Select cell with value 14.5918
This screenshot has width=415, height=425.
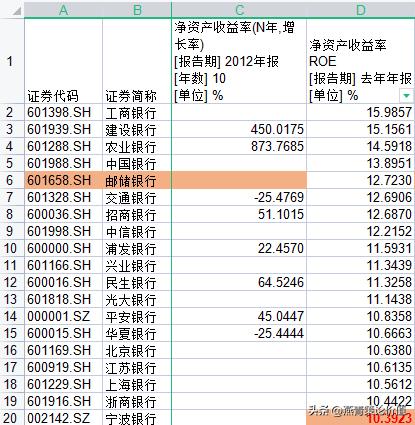tap(361, 146)
